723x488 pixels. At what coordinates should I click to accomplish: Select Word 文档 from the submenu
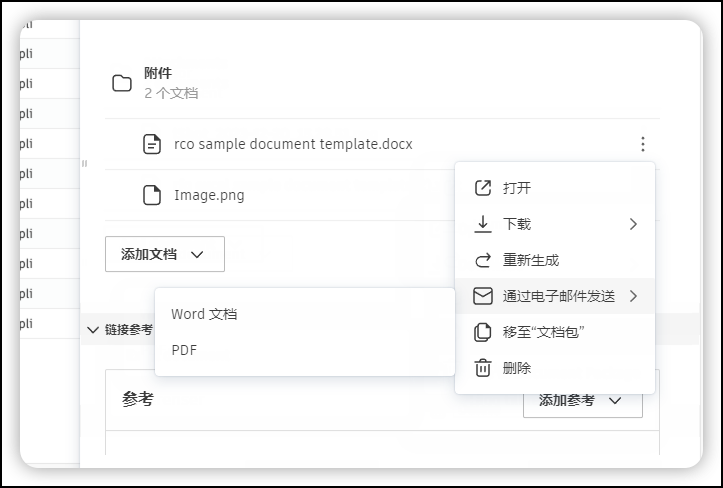[204, 314]
